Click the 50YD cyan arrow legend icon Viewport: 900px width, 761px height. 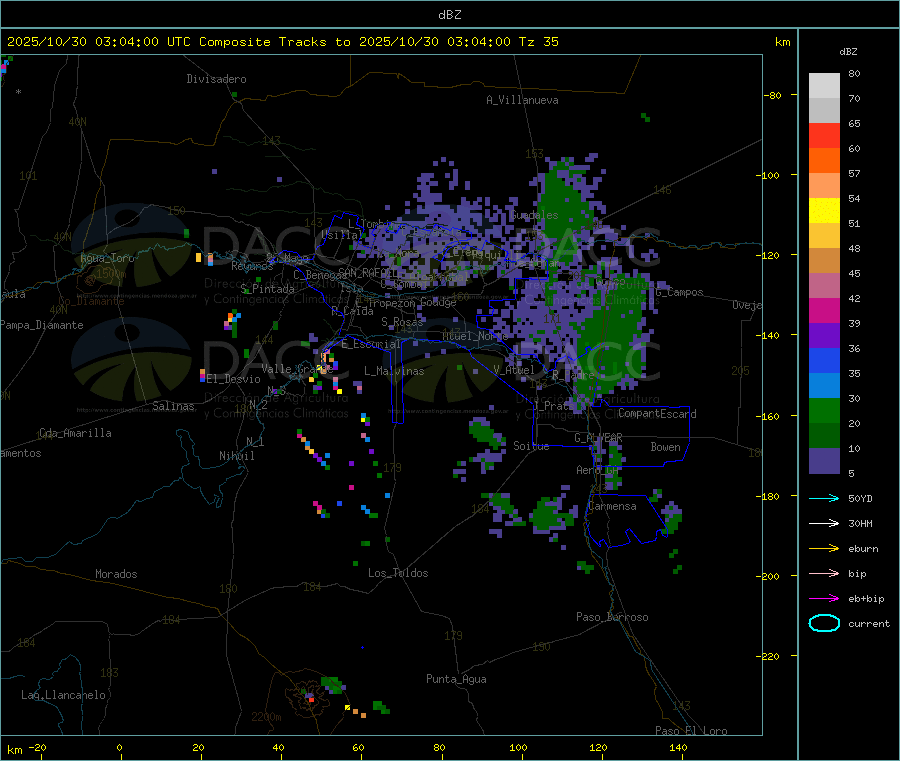click(x=824, y=498)
